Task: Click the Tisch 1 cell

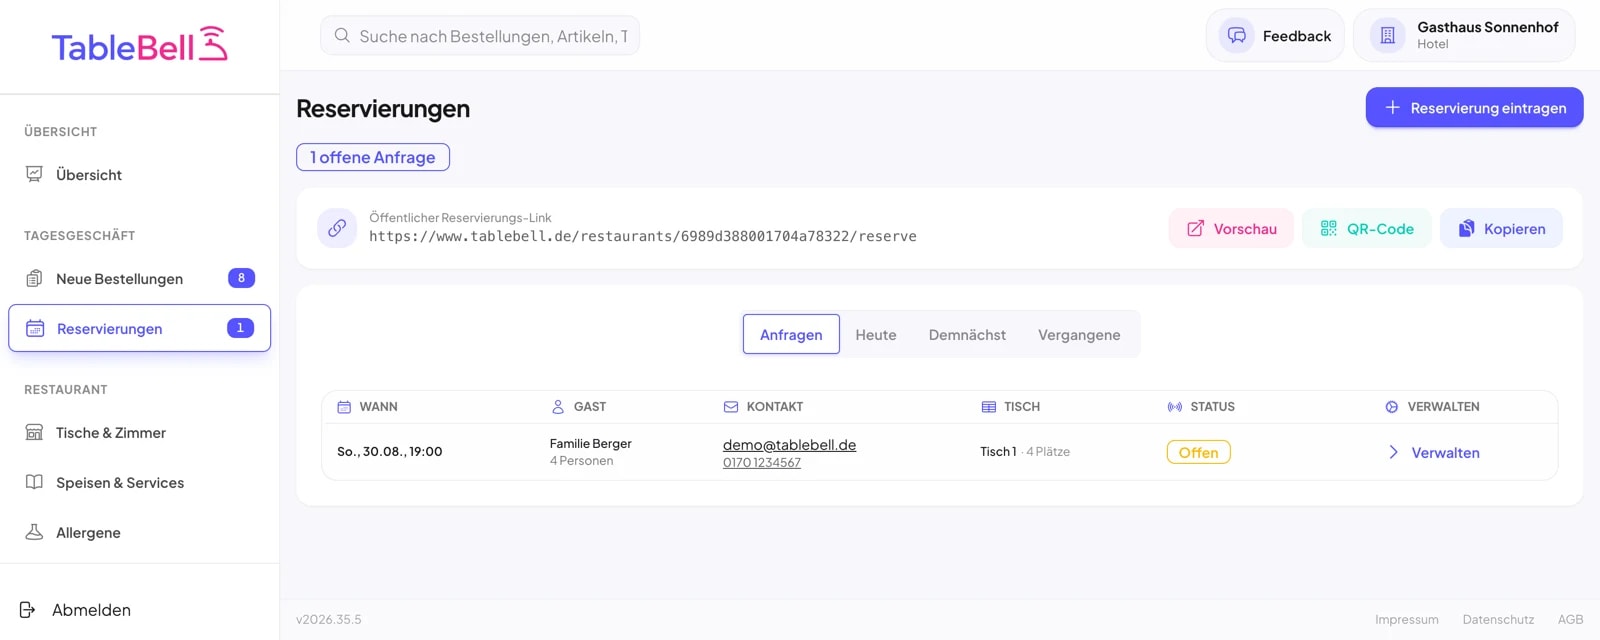Action: (1025, 452)
